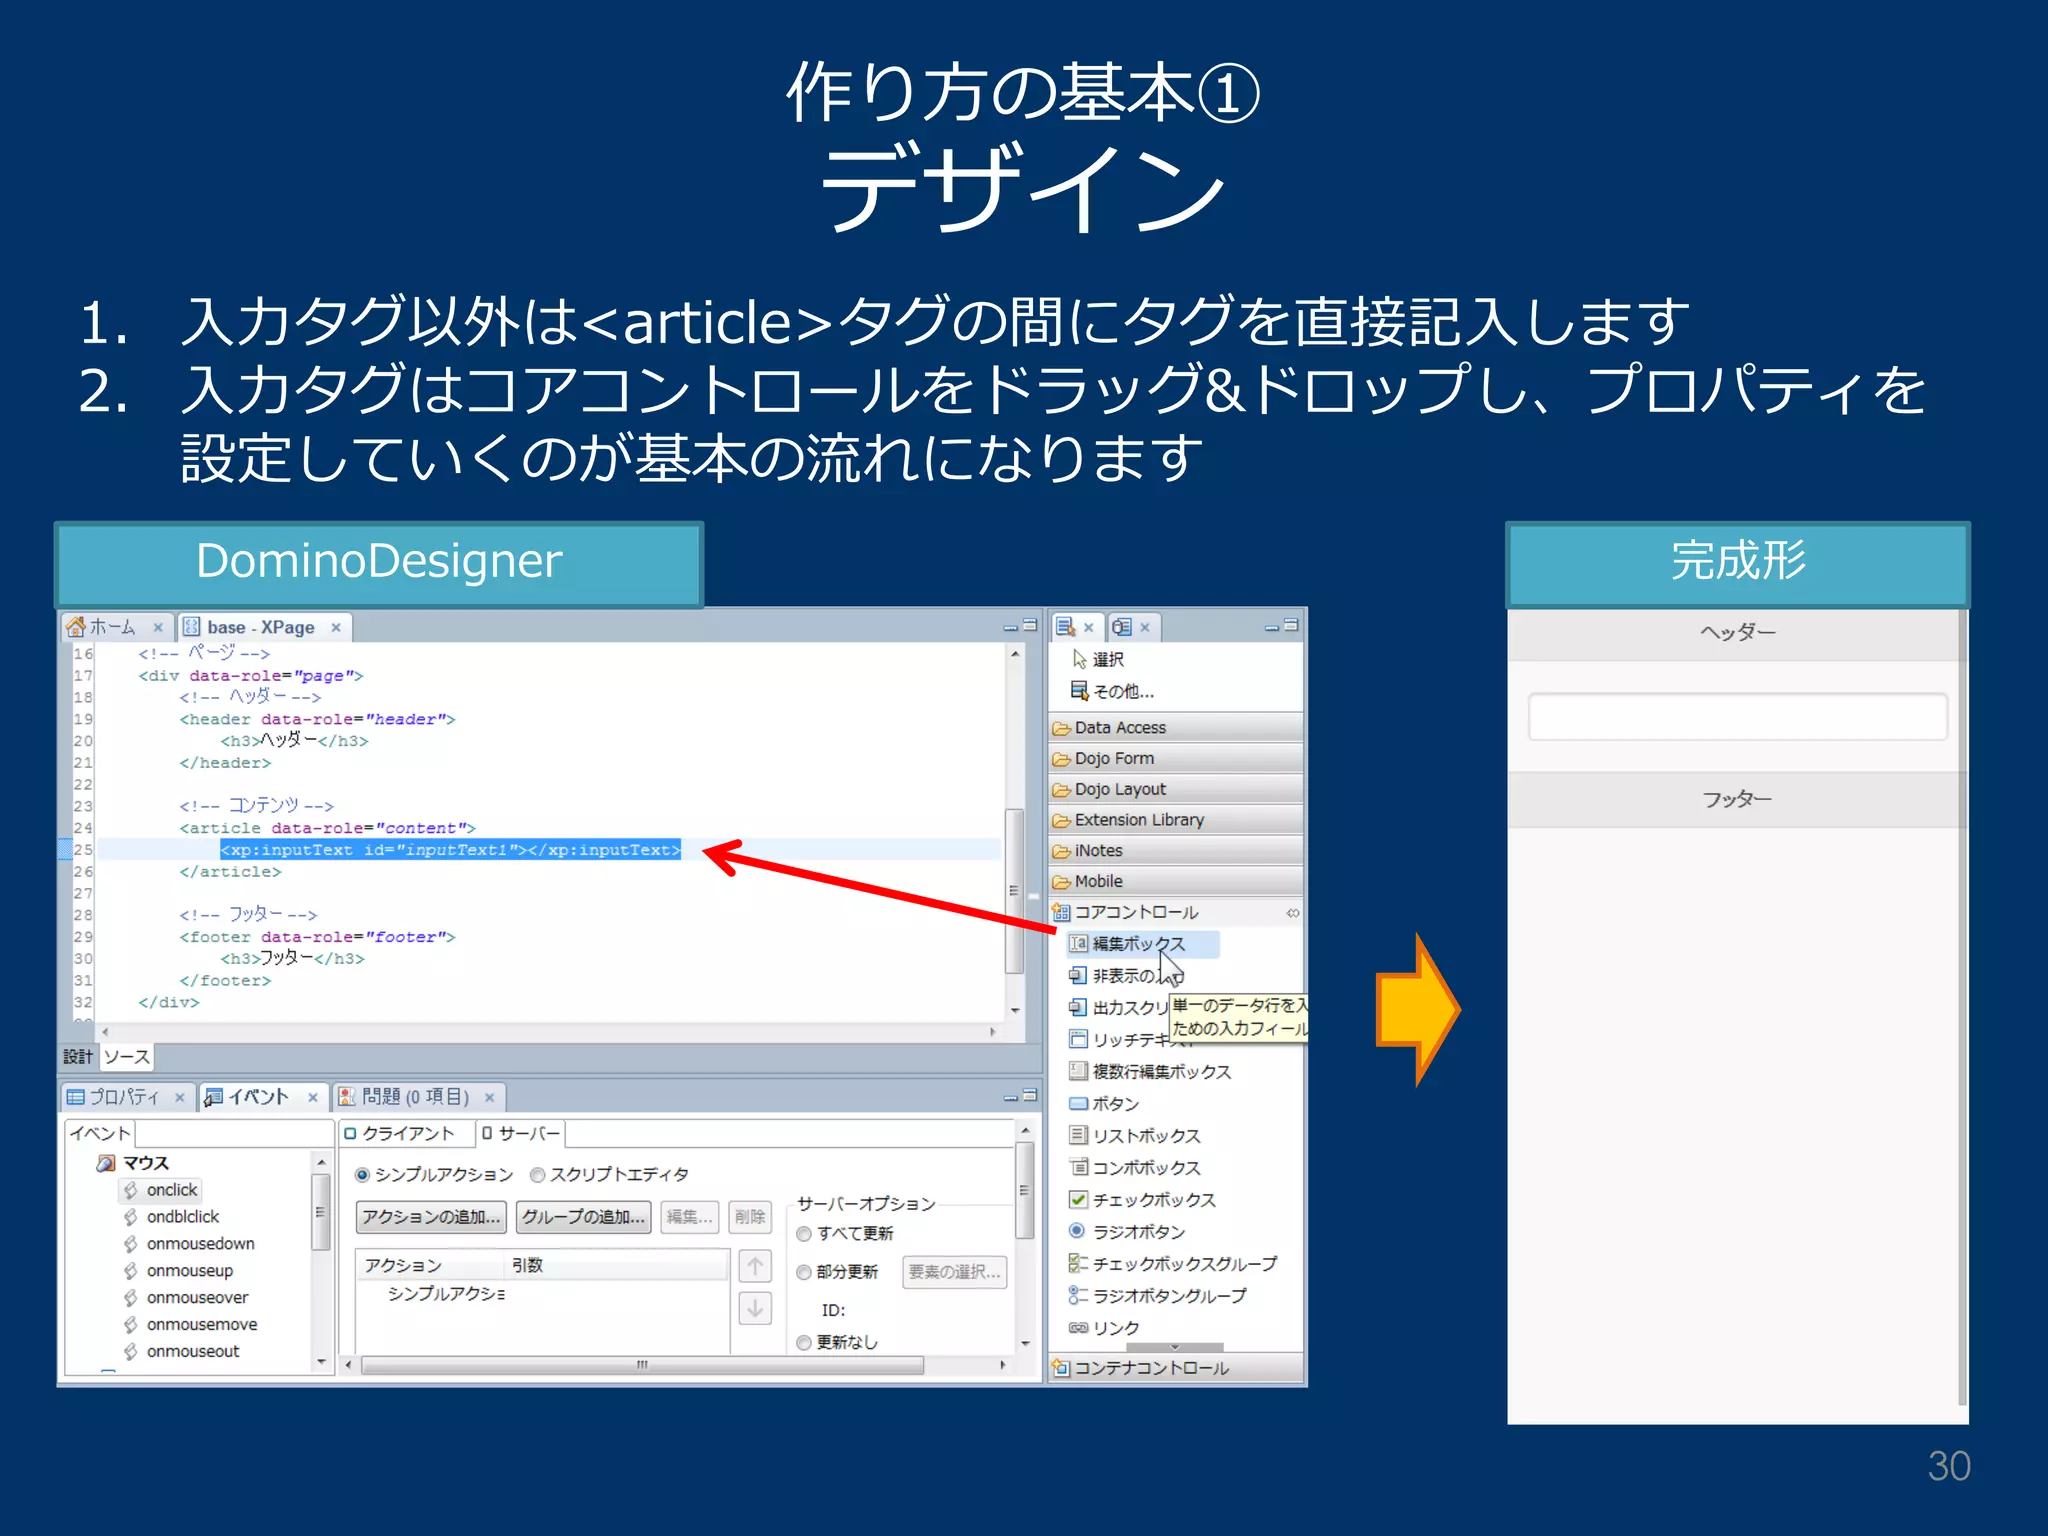The image size is (2048, 1536).
Task: Select the リストボックス control in the palette
Action: pos(1135,1135)
